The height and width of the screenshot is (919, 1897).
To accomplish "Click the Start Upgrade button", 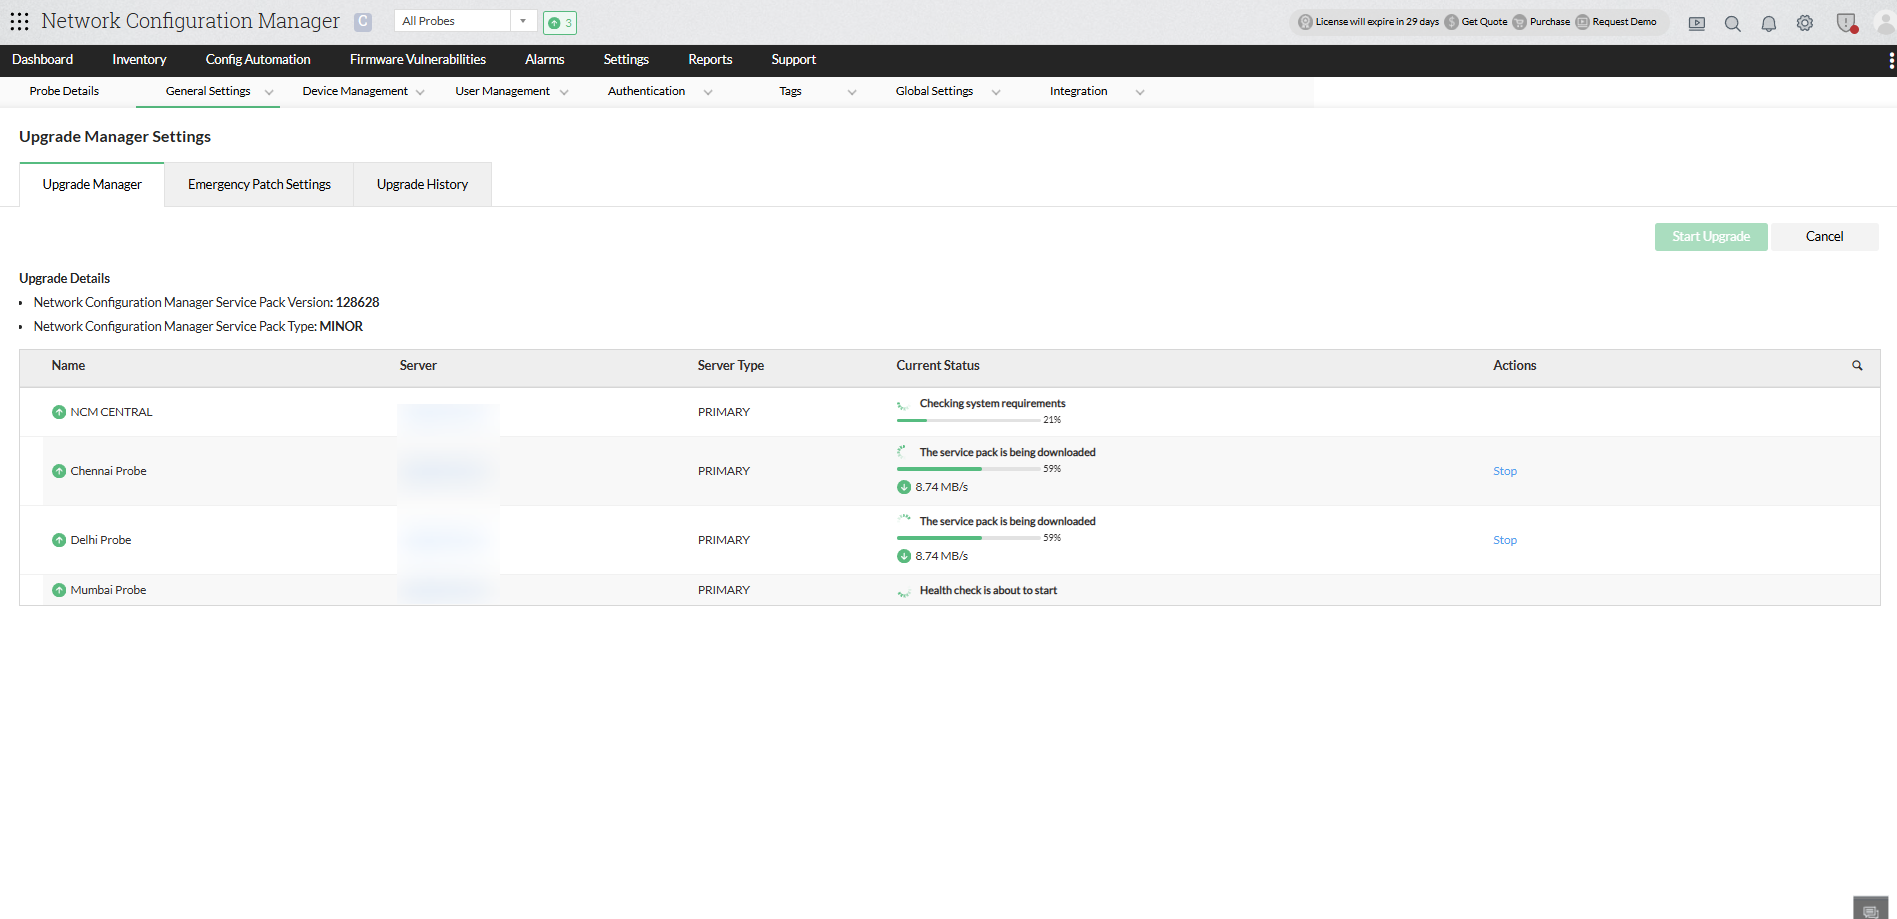I will pos(1711,237).
